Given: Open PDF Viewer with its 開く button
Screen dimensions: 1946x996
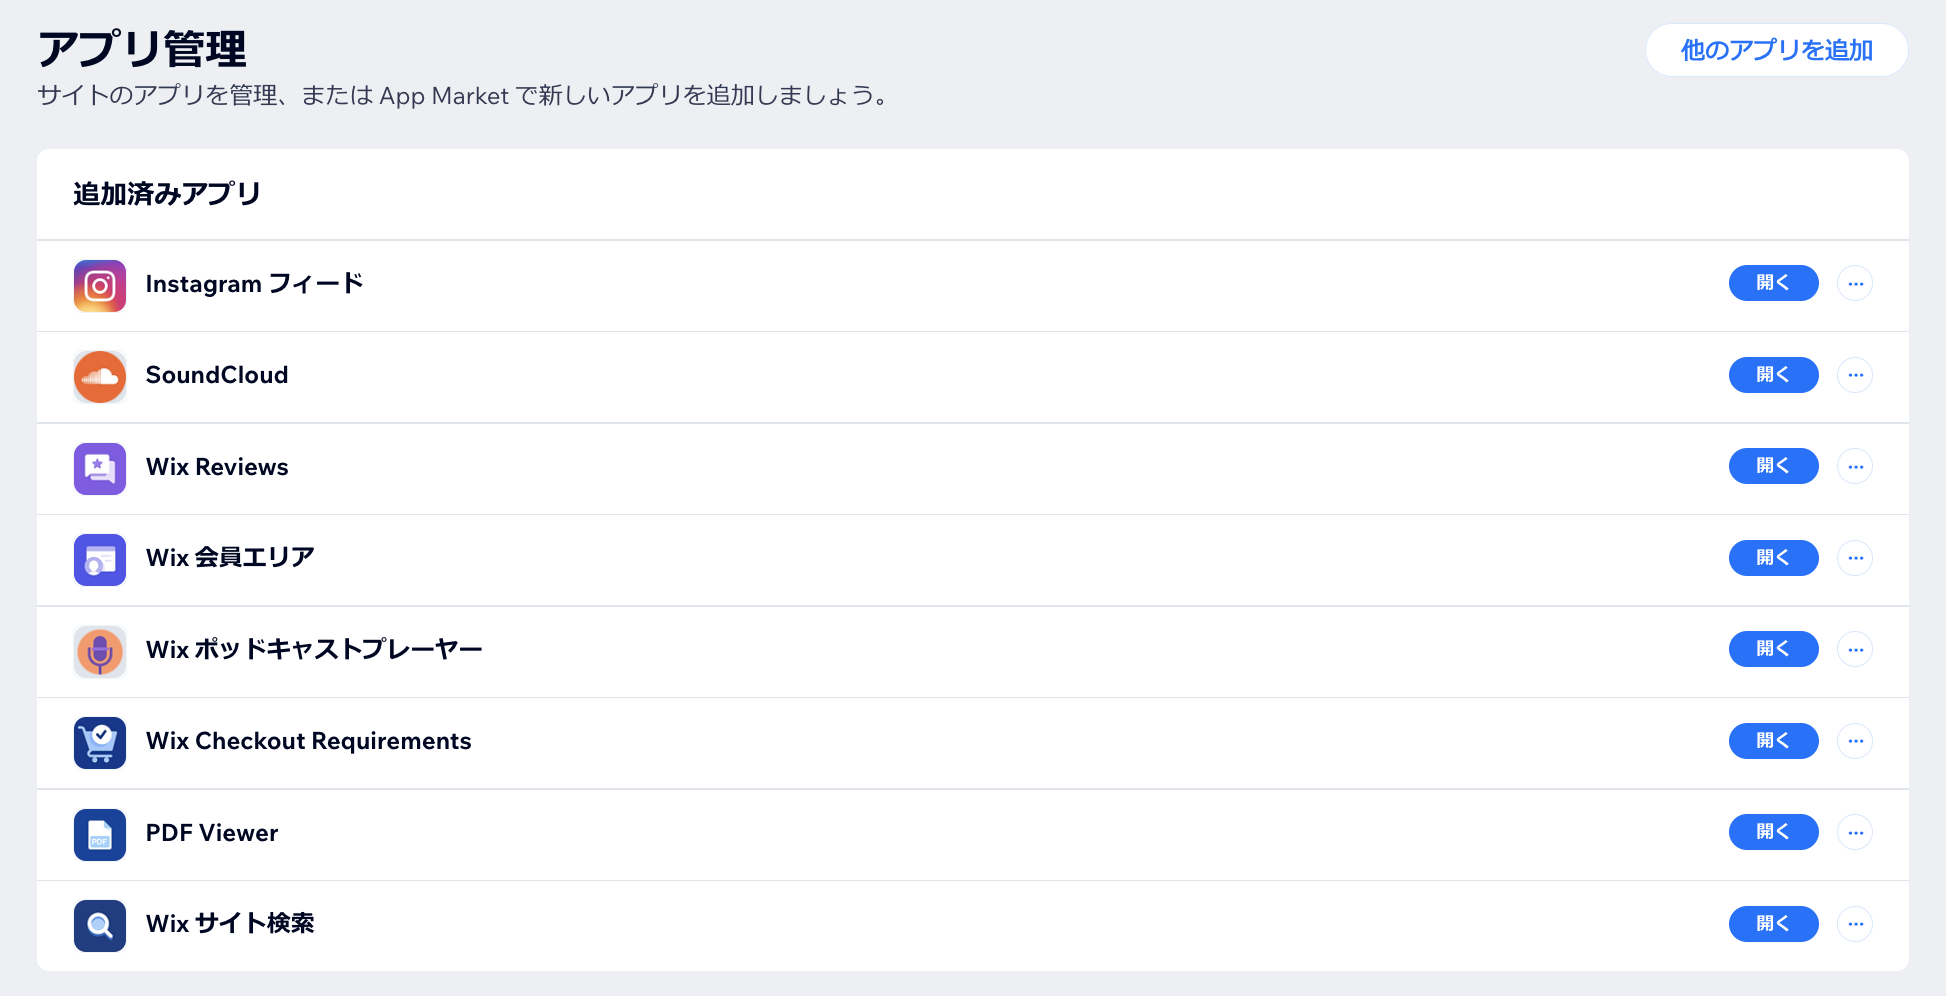Looking at the screenshot, I should [x=1773, y=832].
